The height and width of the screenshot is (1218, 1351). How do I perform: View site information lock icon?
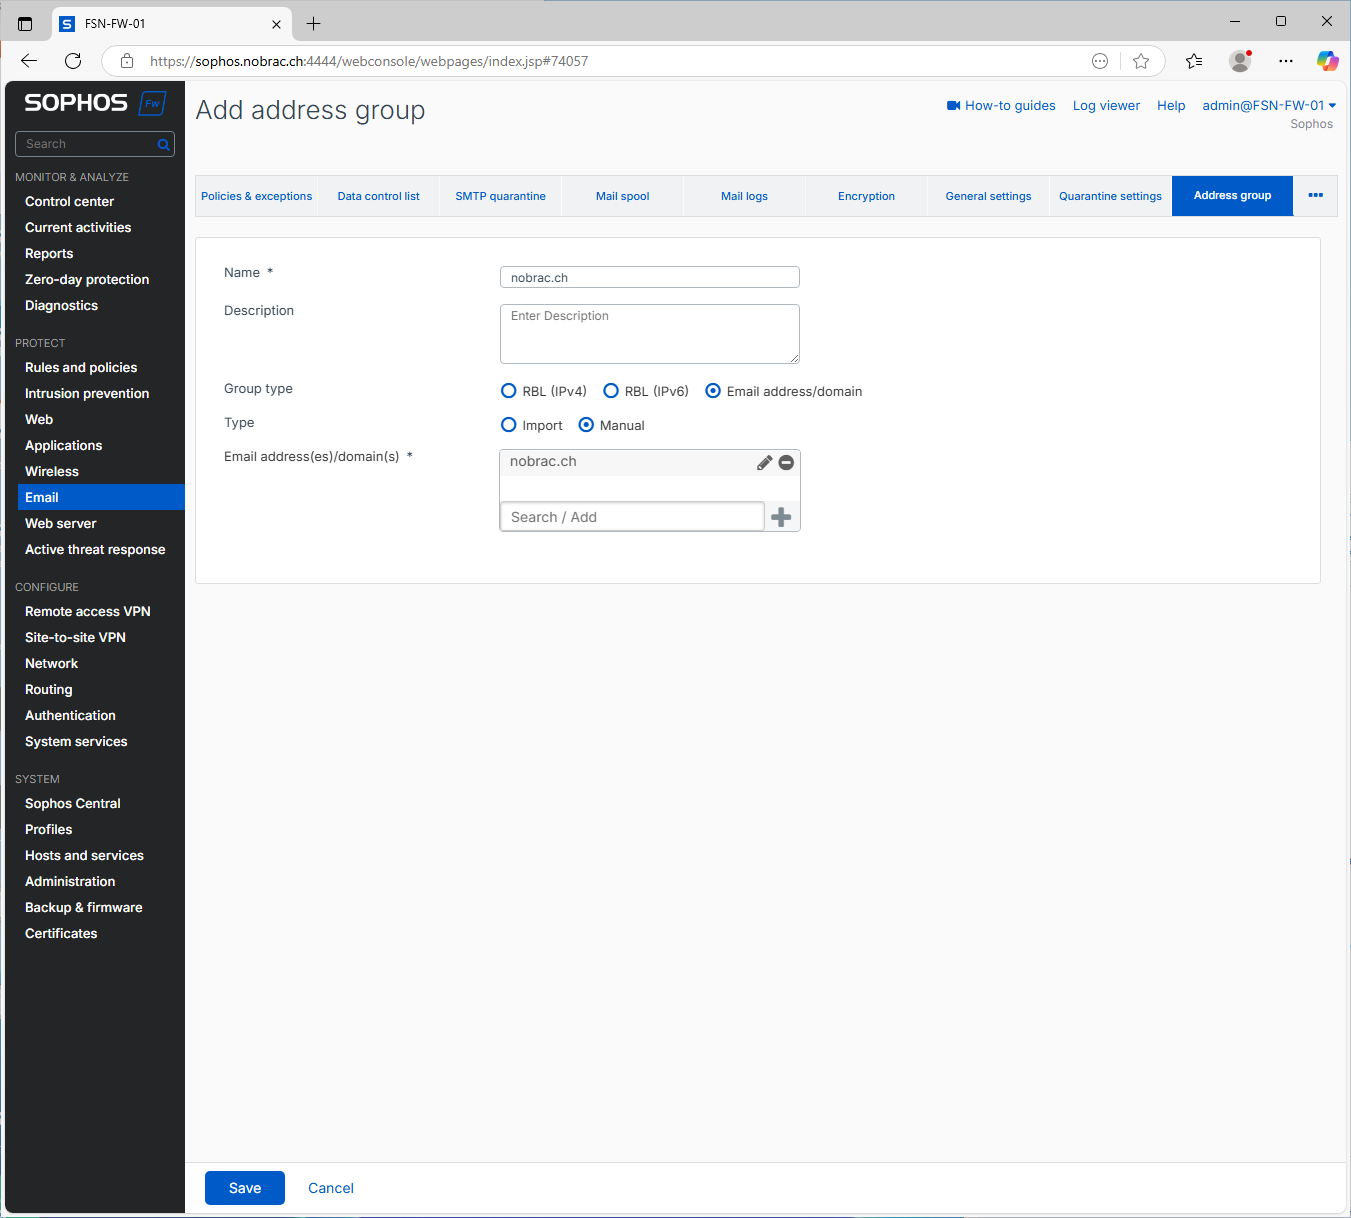coord(127,61)
